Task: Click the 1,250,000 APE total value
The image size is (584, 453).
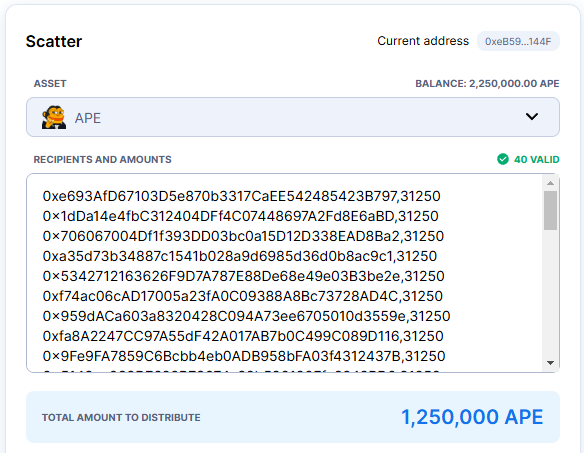Action: (x=472, y=417)
